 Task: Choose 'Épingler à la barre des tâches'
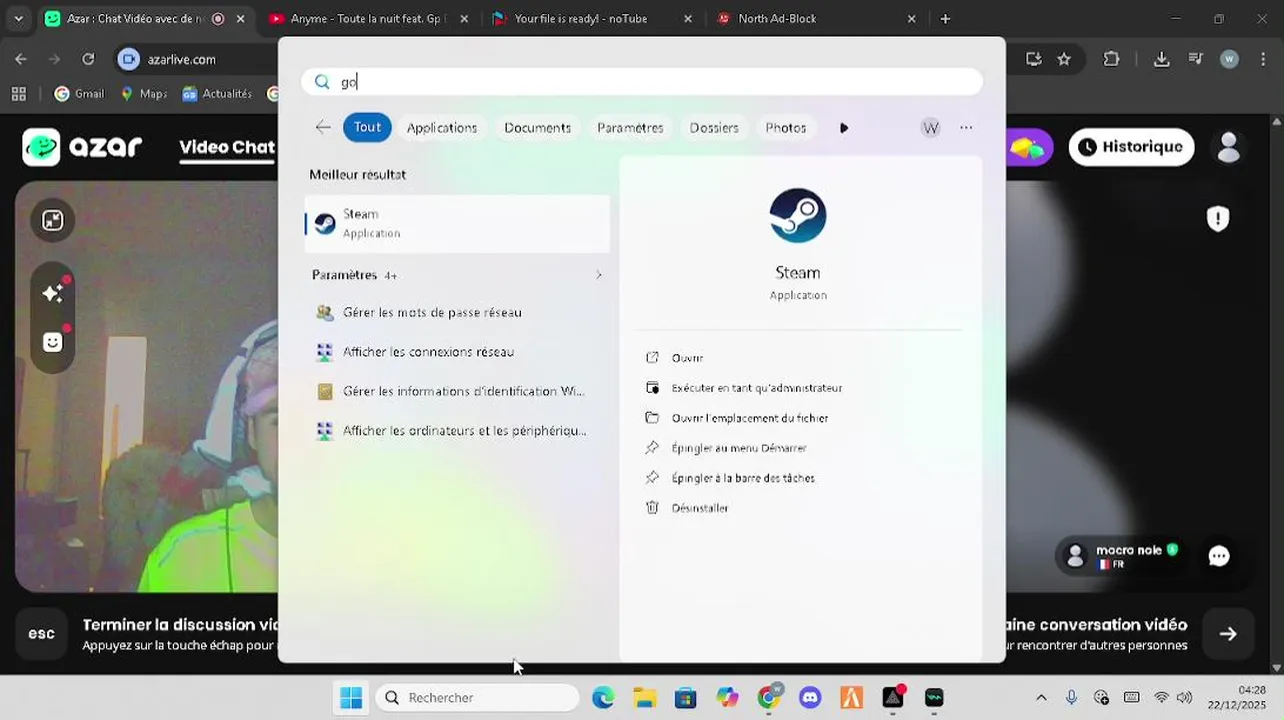730,478
